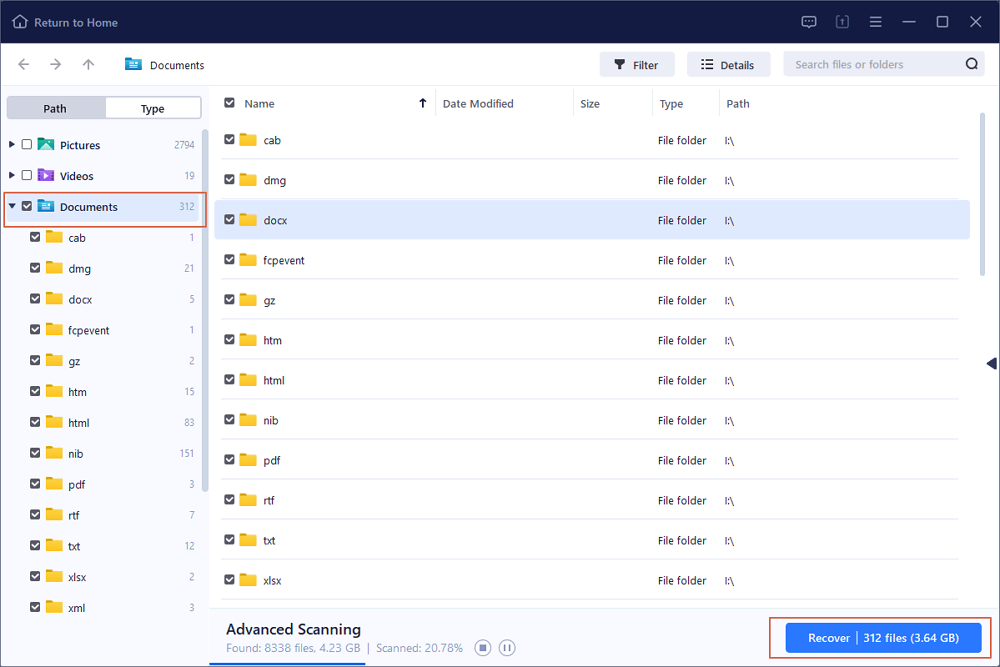Uncheck rtf checkbox in left tree
The height and width of the screenshot is (667, 1000).
click(x=35, y=515)
